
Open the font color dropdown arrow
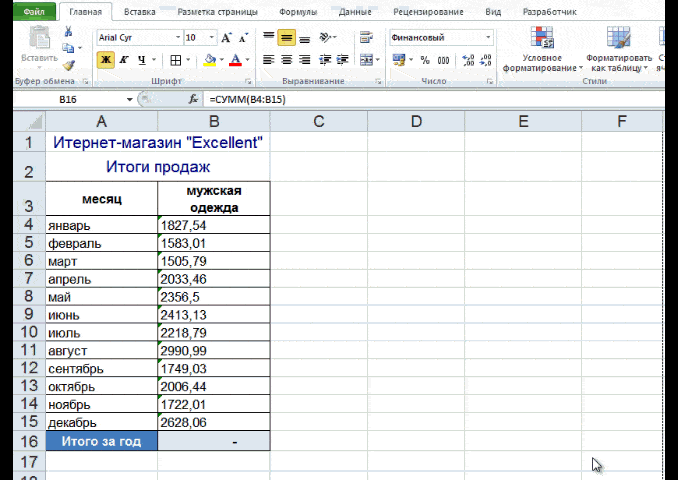pyautogui.click(x=247, y=60)
